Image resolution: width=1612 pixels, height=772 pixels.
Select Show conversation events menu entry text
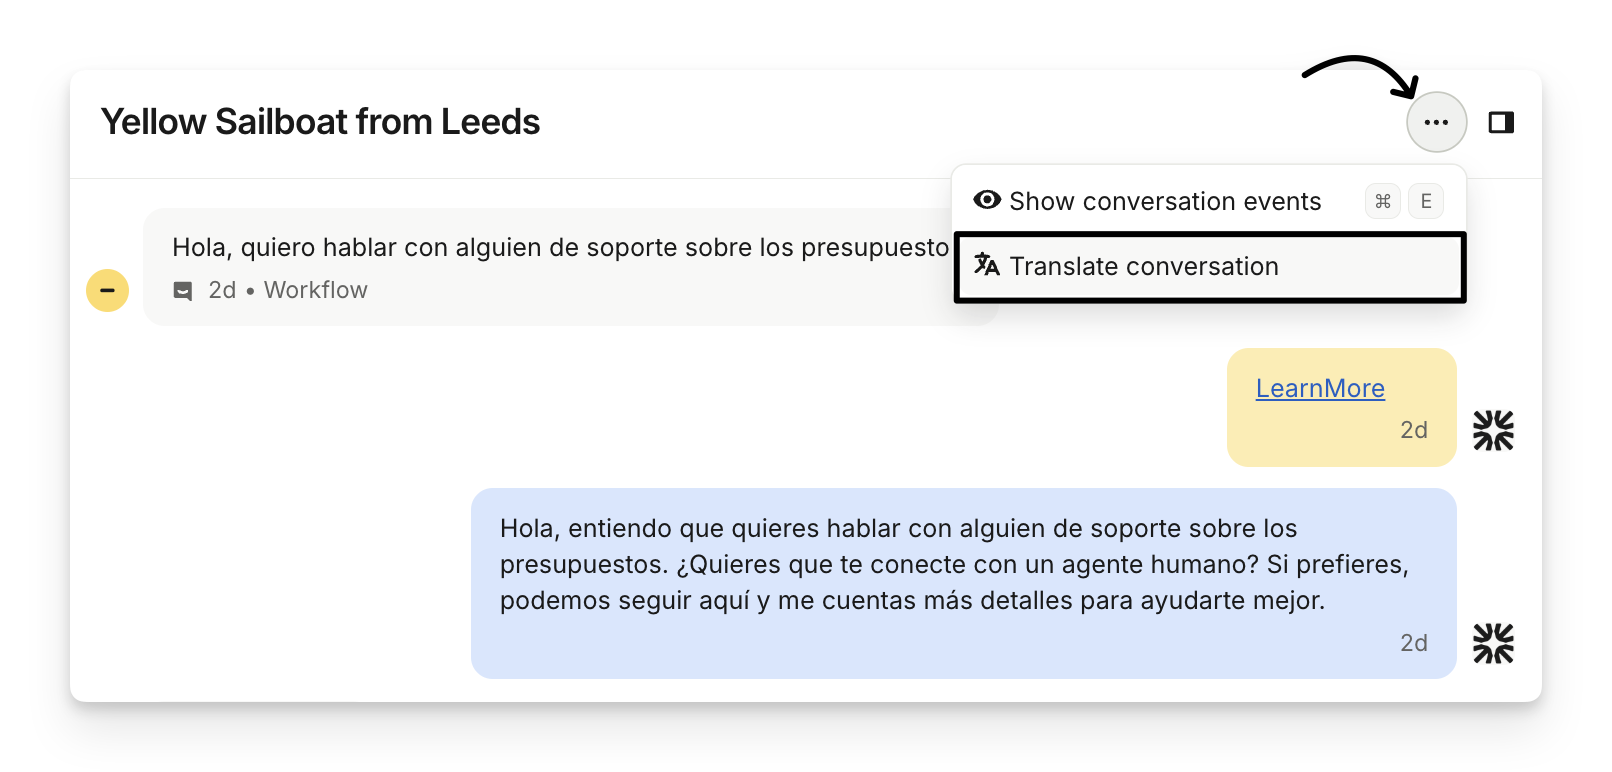coord(1165,201)
